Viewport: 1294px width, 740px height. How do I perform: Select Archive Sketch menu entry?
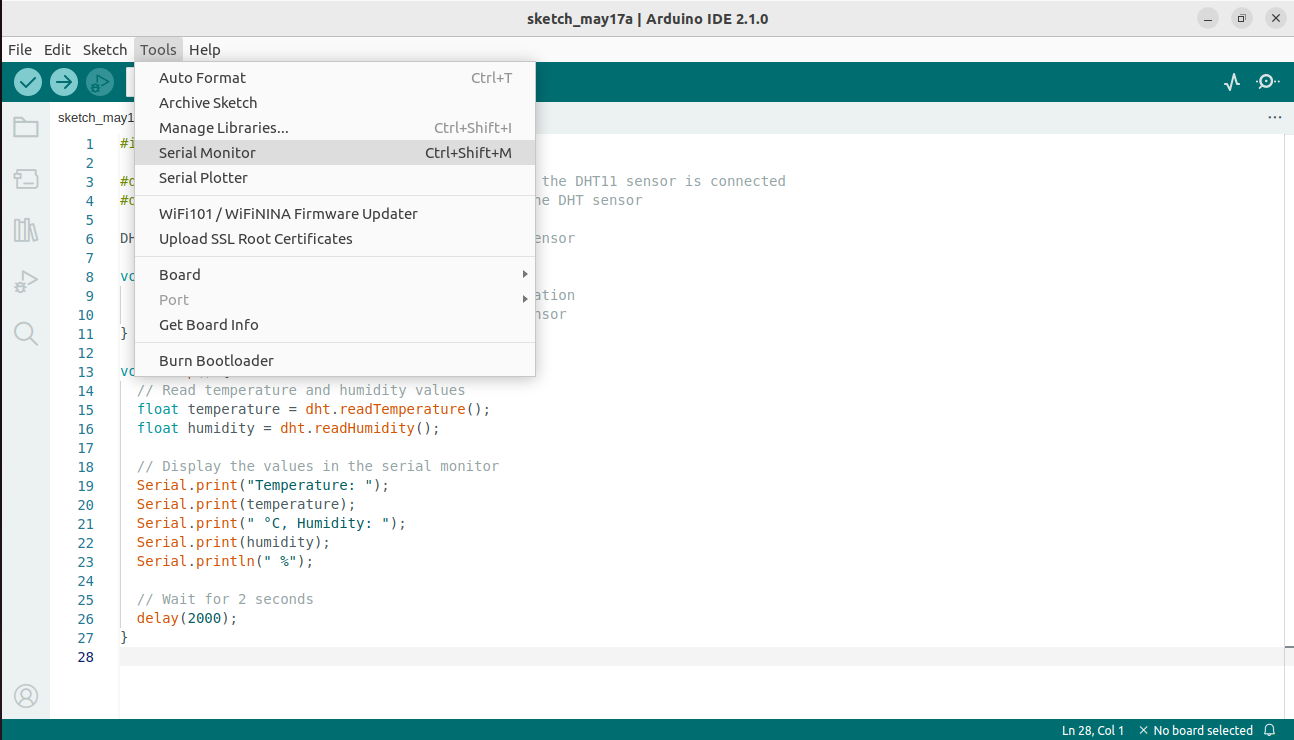[335, 103]
